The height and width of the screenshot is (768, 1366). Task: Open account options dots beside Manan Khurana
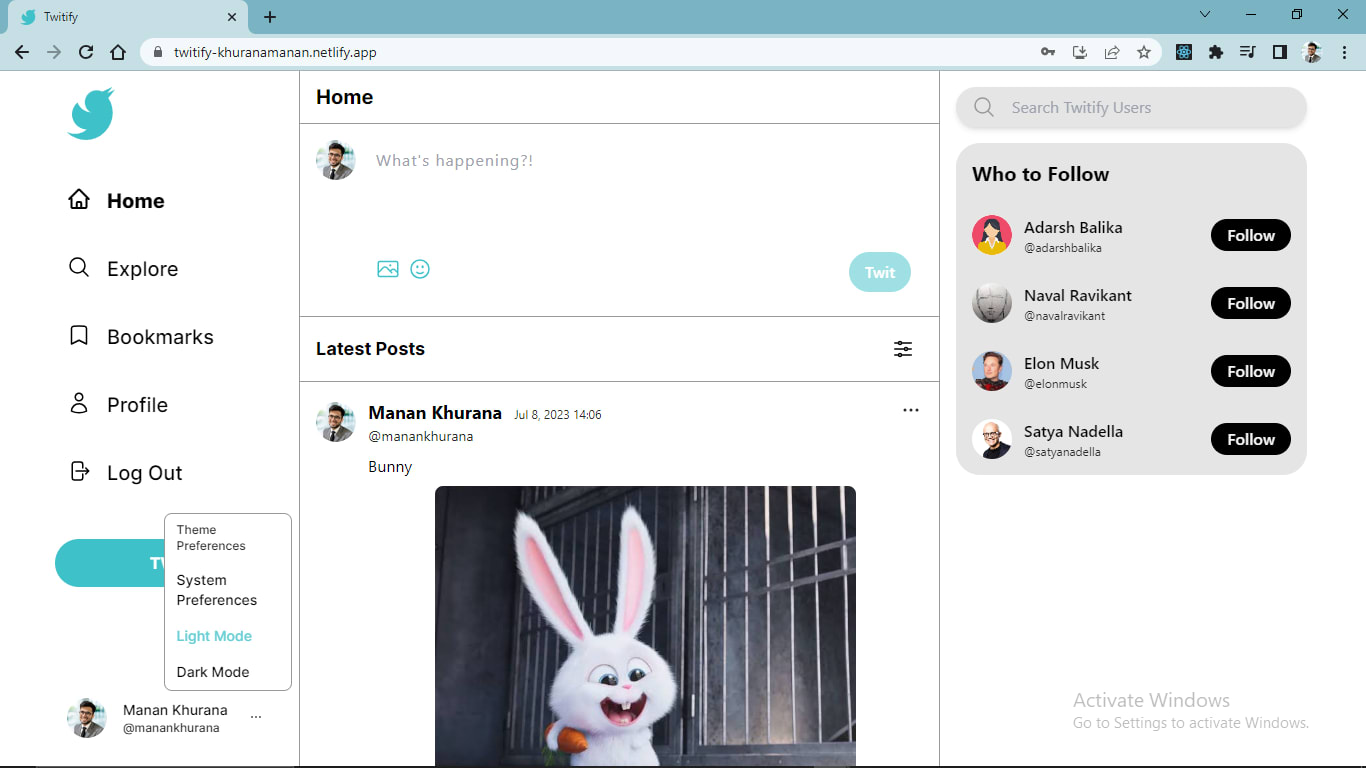[256, 717]
